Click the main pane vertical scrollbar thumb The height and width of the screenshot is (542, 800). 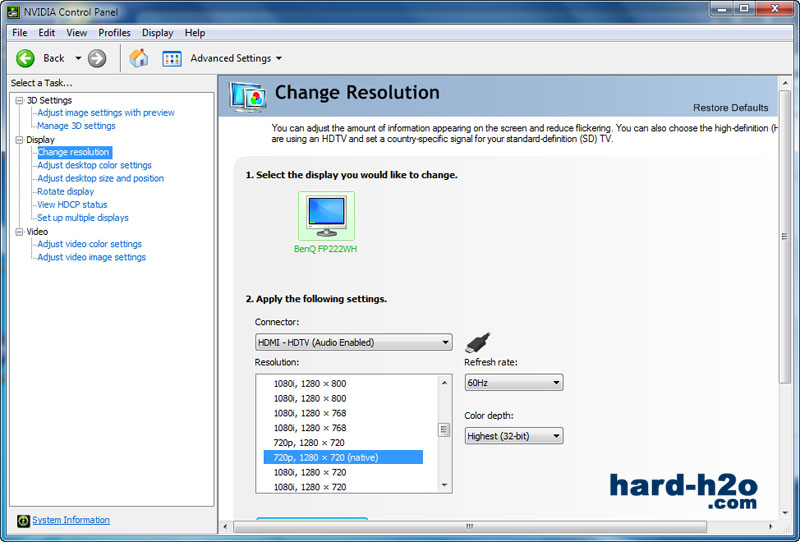[x=785, y=236]
